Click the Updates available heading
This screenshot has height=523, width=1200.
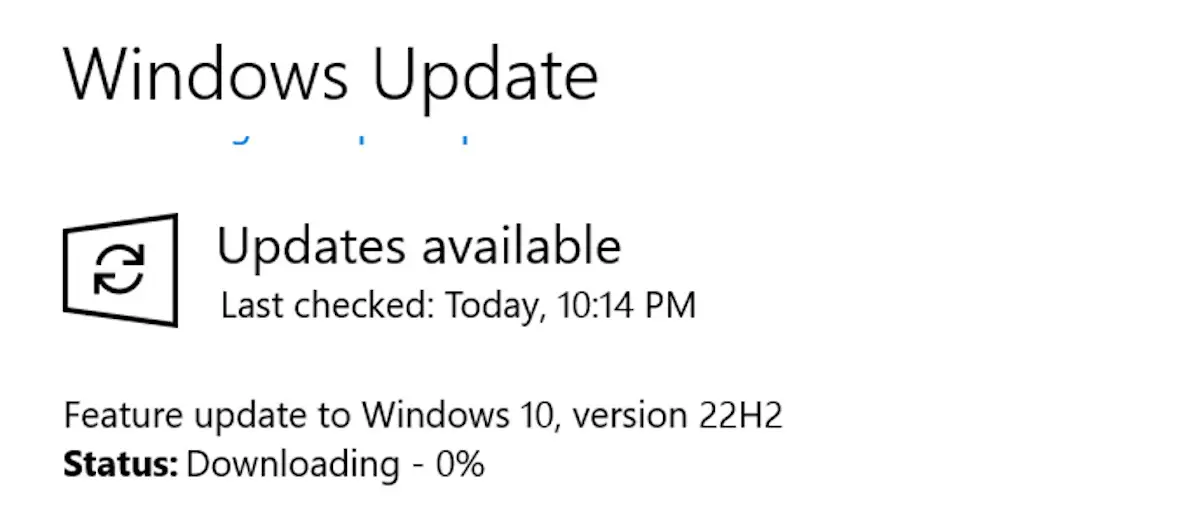click(419, 247)
